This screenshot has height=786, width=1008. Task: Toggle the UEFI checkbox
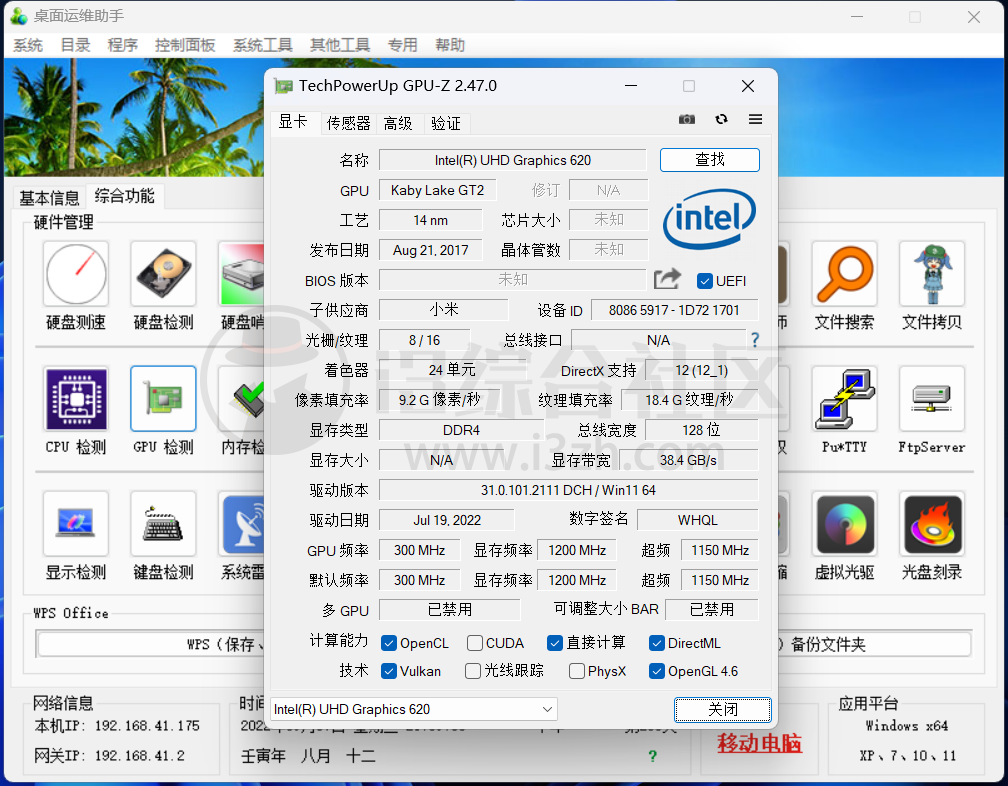point(705,281)
